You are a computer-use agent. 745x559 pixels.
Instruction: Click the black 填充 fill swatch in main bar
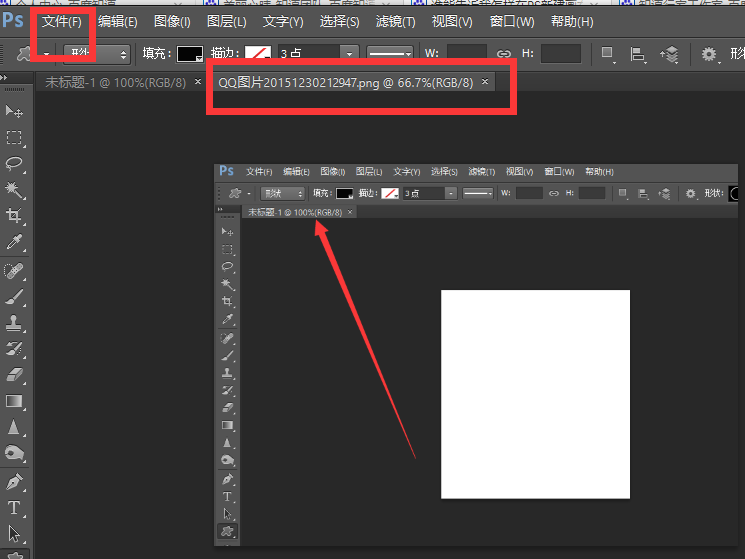tap(190, 54)
